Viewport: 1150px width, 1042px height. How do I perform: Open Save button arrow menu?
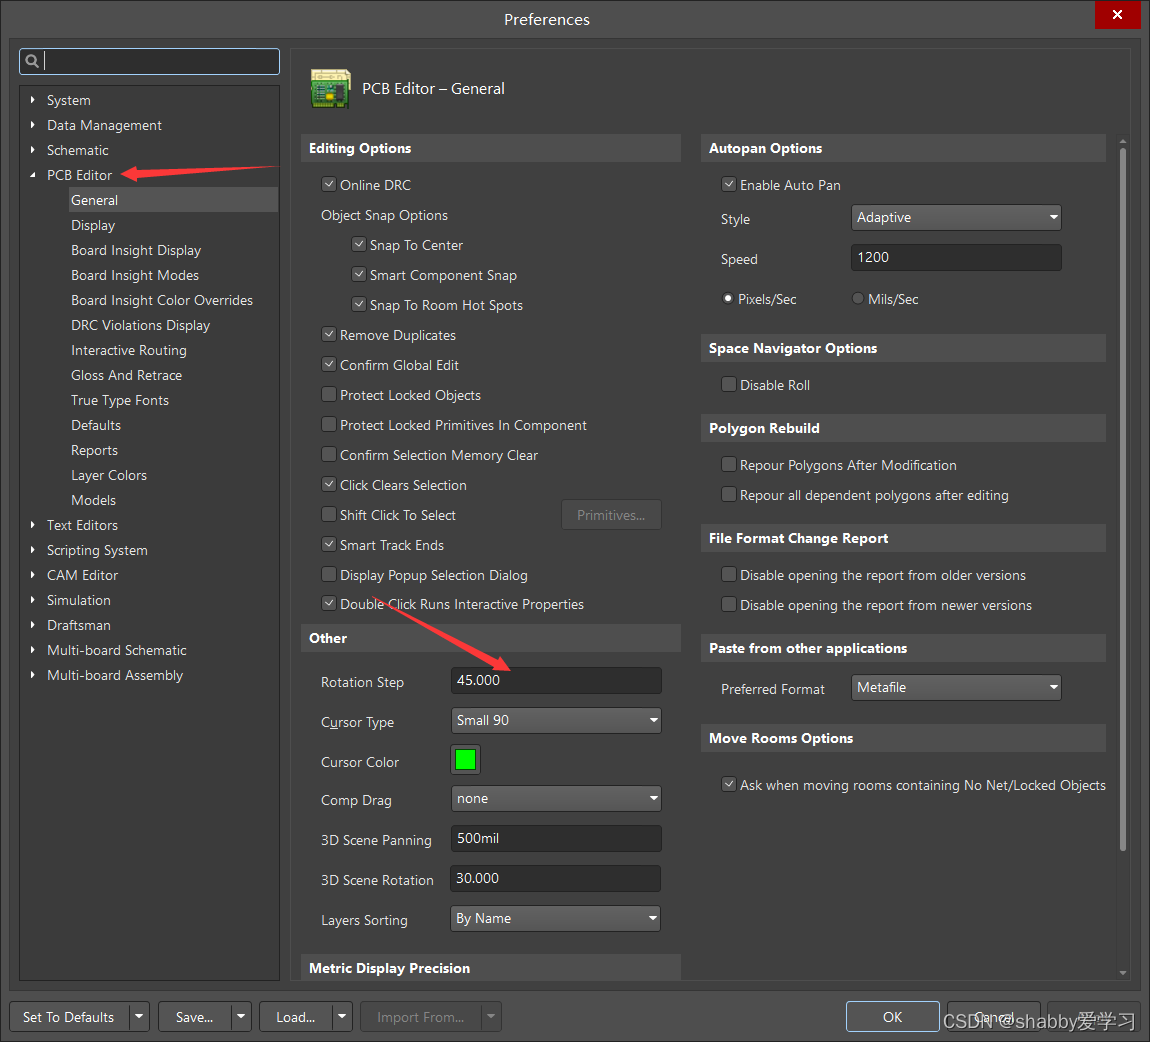coord(241,1016)
